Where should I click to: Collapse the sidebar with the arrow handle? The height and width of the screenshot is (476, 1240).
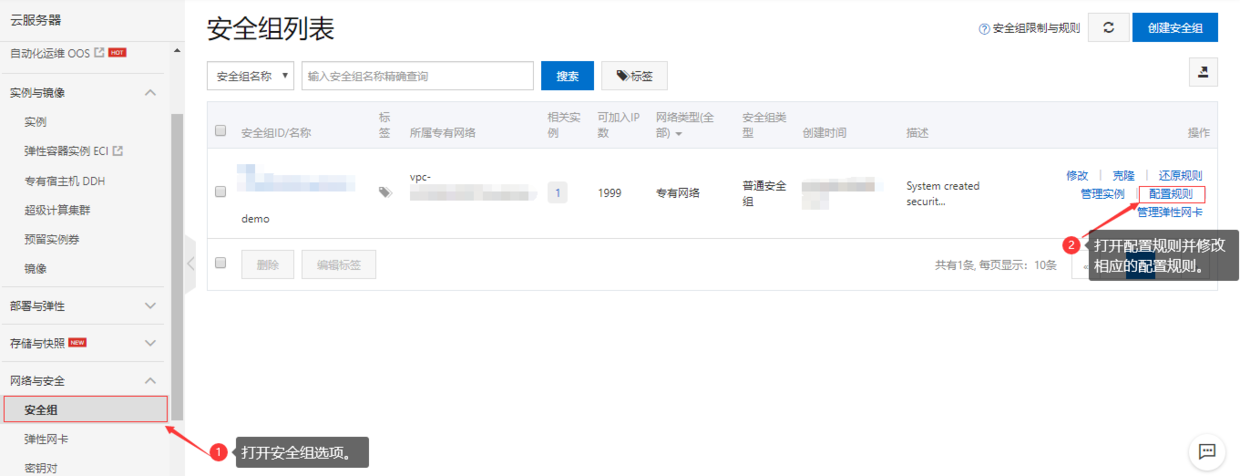click(x=190, y=263)
